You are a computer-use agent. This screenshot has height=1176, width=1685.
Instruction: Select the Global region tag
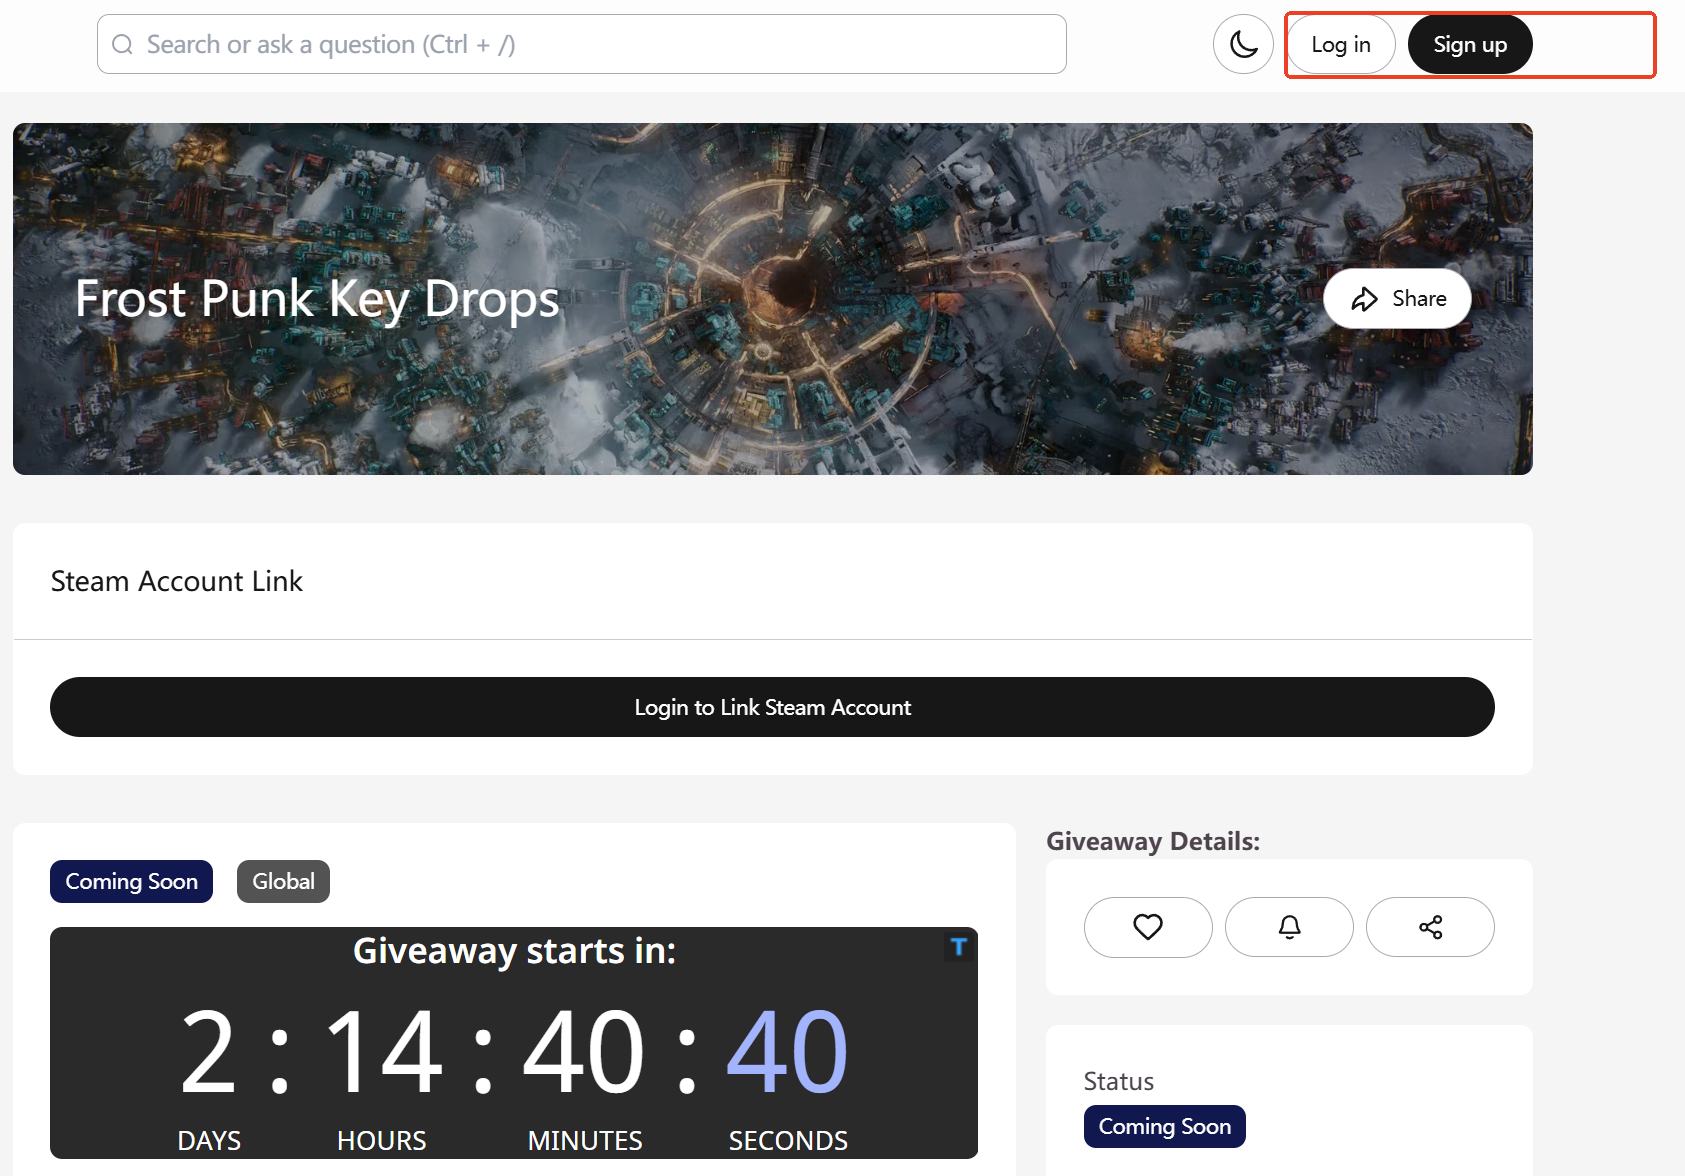click(x=283, y=881)
